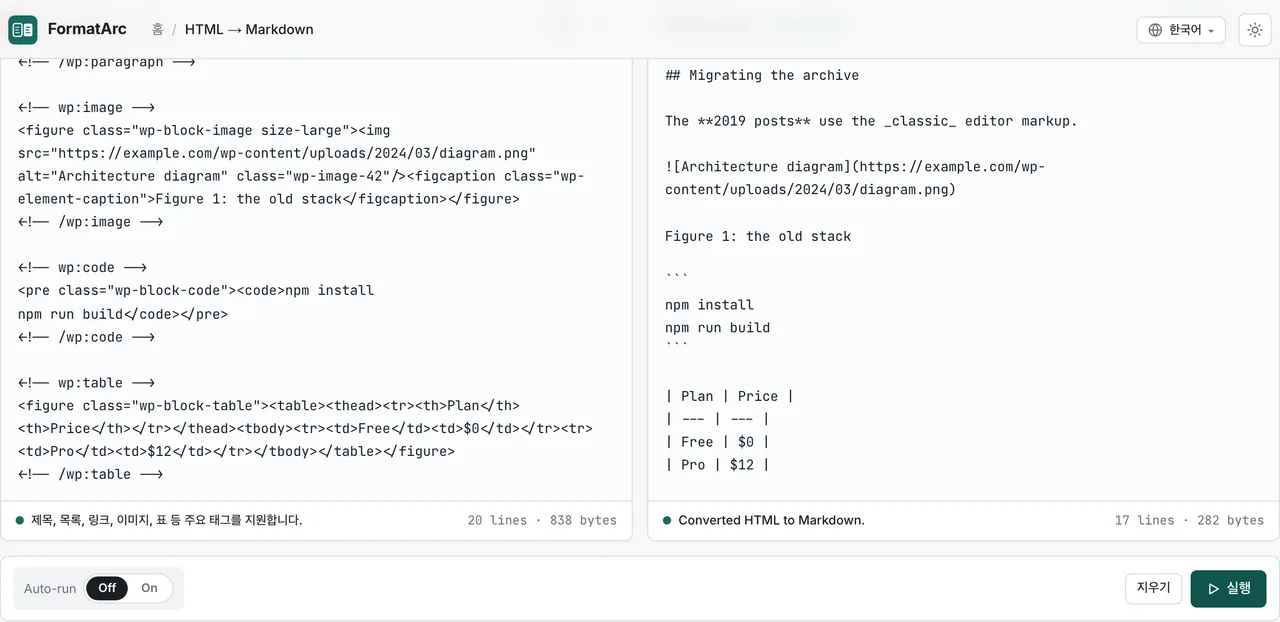1280x622 pixels.
Task: Click the '20 lines · 838 bytes' counter
Action: 542,520
